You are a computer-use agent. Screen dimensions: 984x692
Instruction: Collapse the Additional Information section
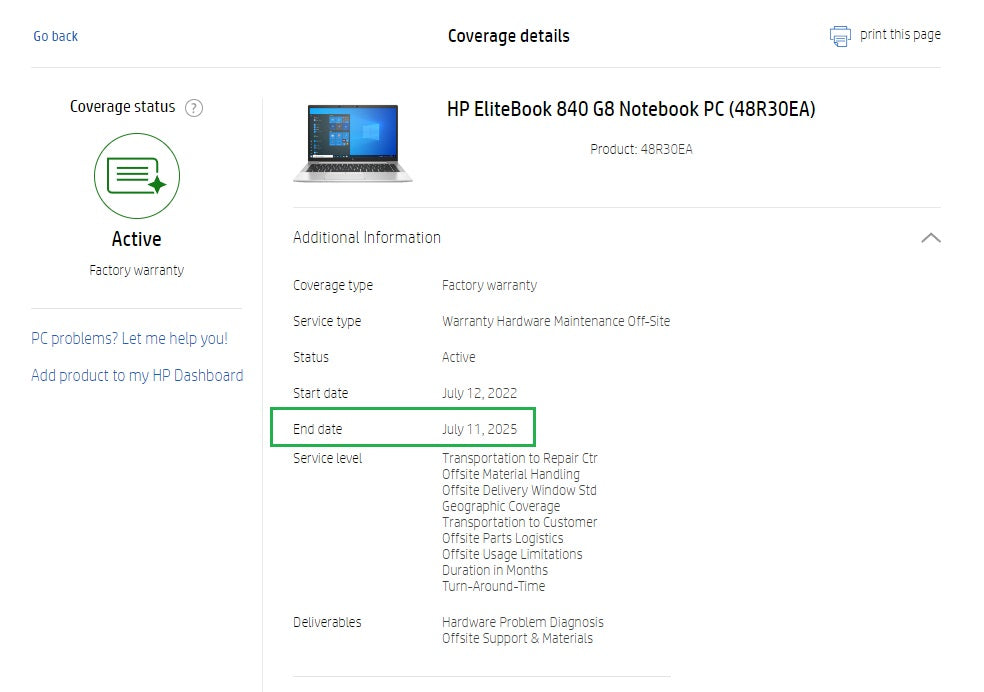tap(931, 238)
